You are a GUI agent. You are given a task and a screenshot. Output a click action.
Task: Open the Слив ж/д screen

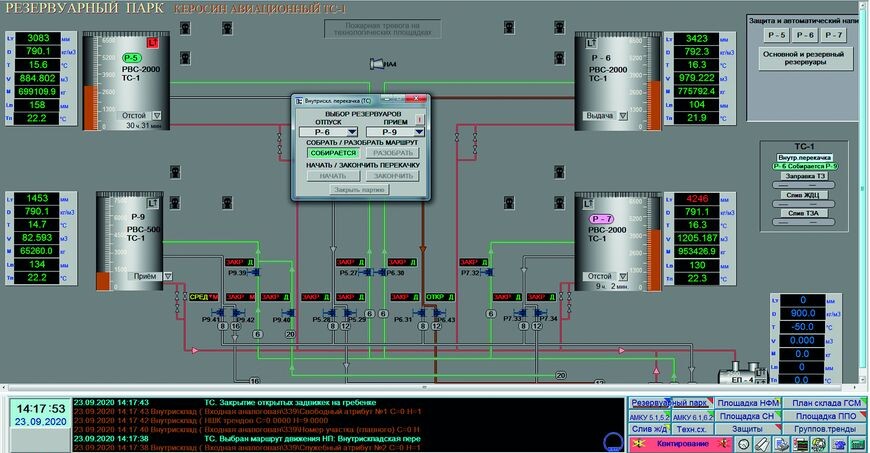point(649,429)
